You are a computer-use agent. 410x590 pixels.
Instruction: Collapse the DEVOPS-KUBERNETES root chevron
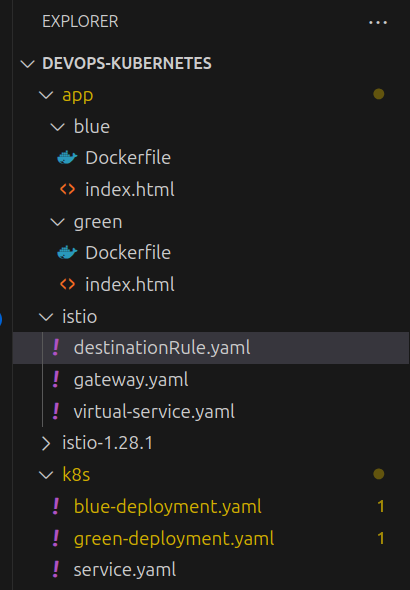click(x=28, y=64)
